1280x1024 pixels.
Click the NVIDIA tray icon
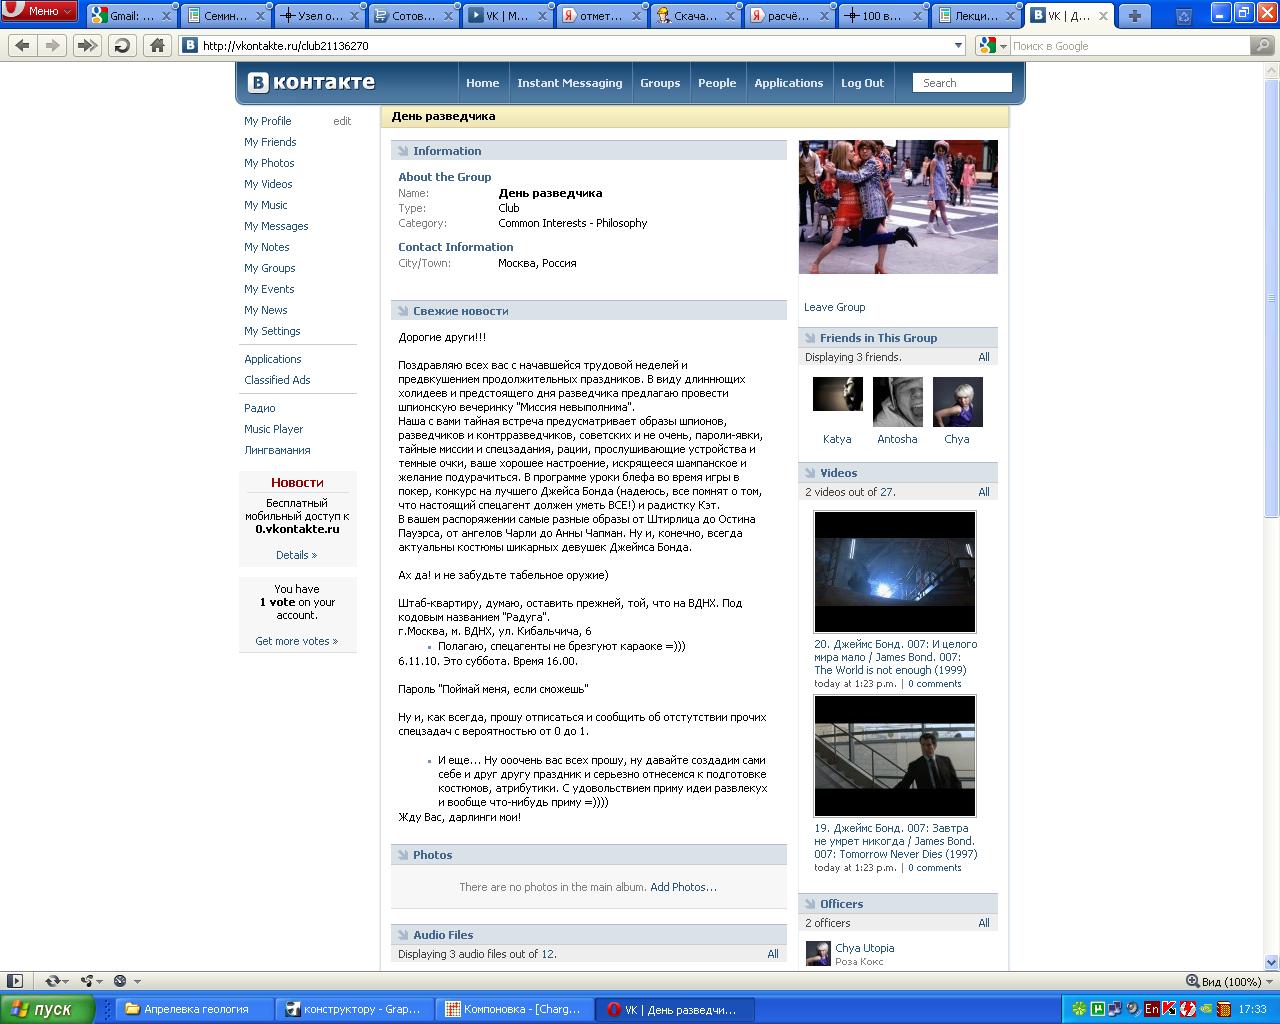pyautogui.click(x=1206, y=1009)
